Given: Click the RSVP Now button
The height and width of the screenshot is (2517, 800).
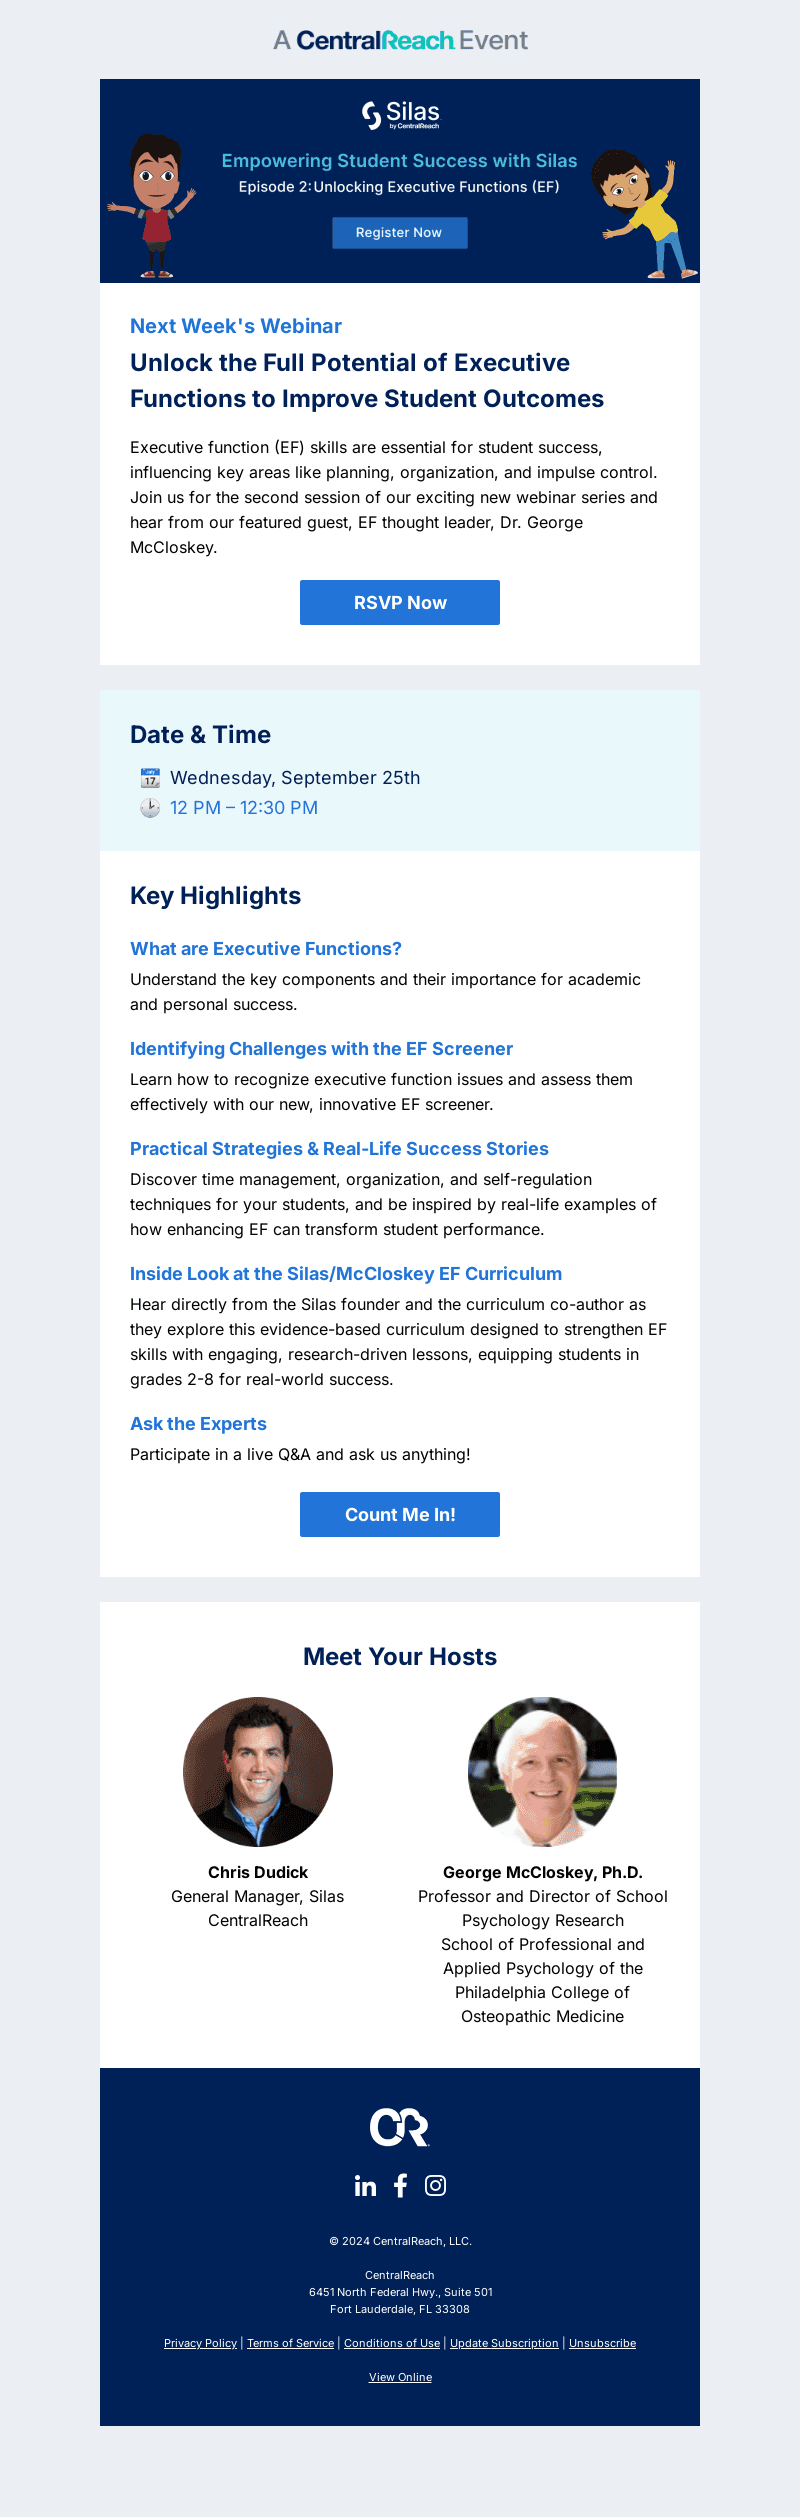Looking at the screenshot, I should [400, 603].
